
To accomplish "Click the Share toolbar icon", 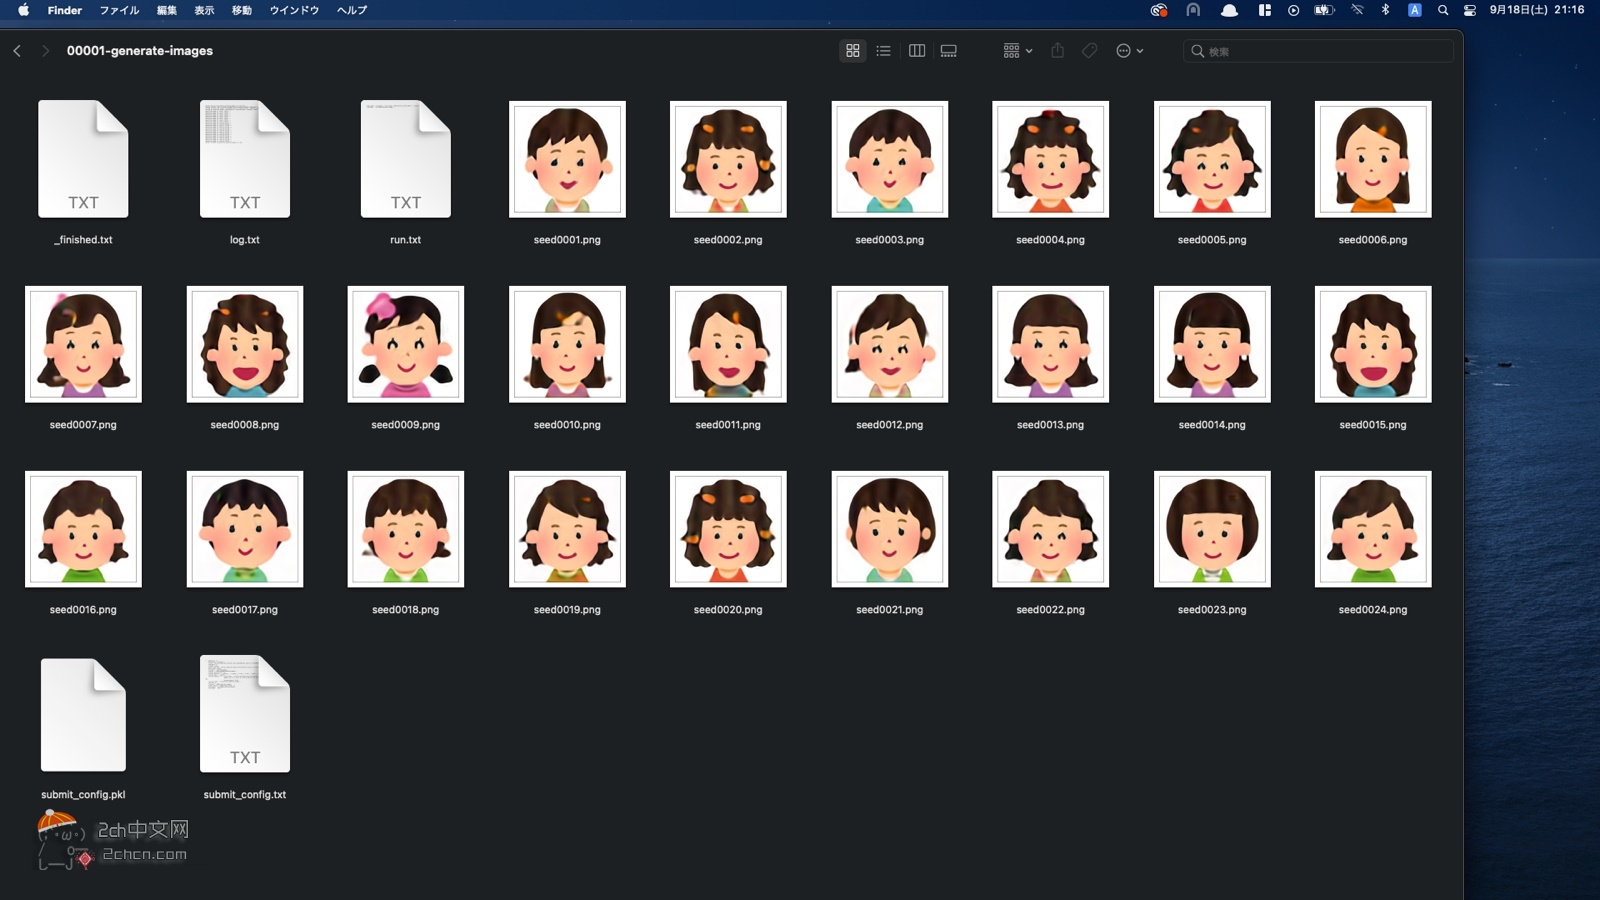I will pyautogui.click(x=1057, y=51).
